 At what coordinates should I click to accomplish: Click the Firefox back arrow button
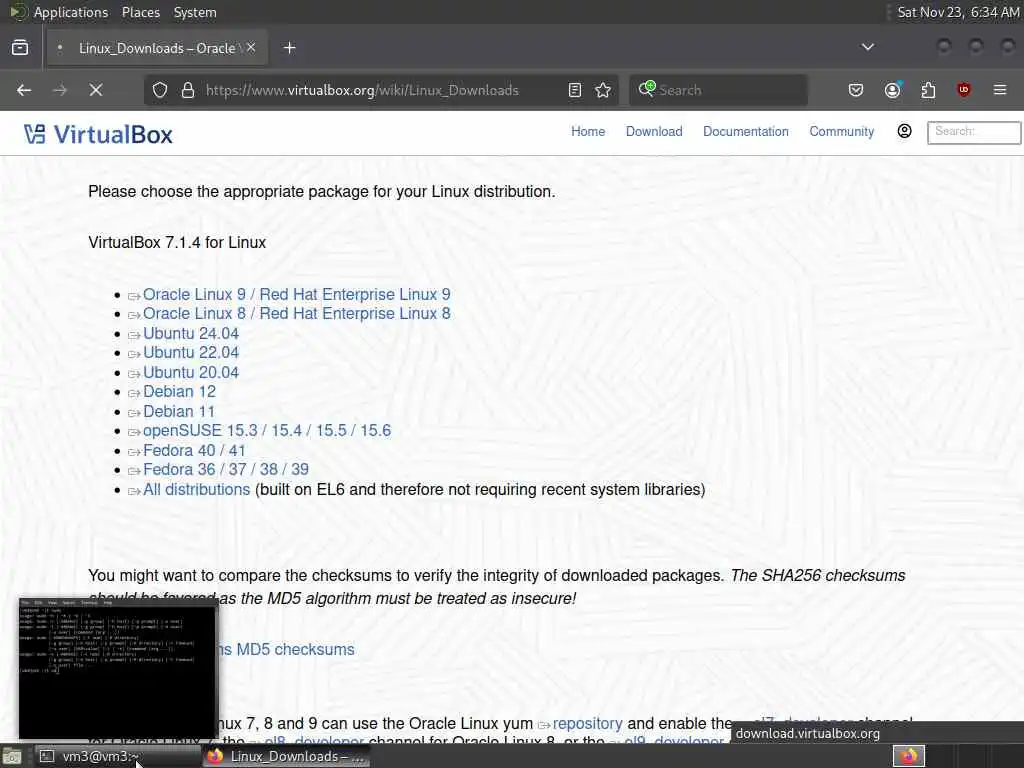tap(24, 90)
